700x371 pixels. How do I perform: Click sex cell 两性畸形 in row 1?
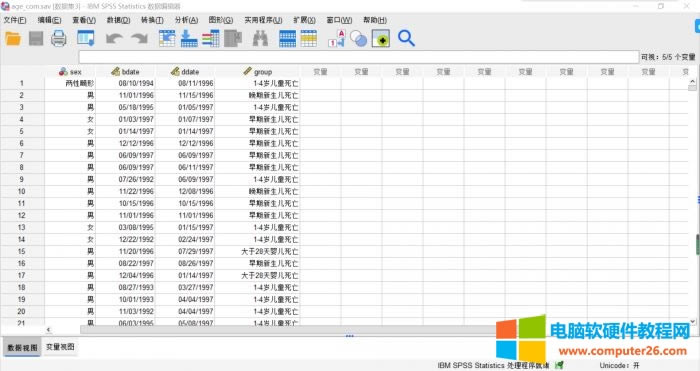click(70, 83)
